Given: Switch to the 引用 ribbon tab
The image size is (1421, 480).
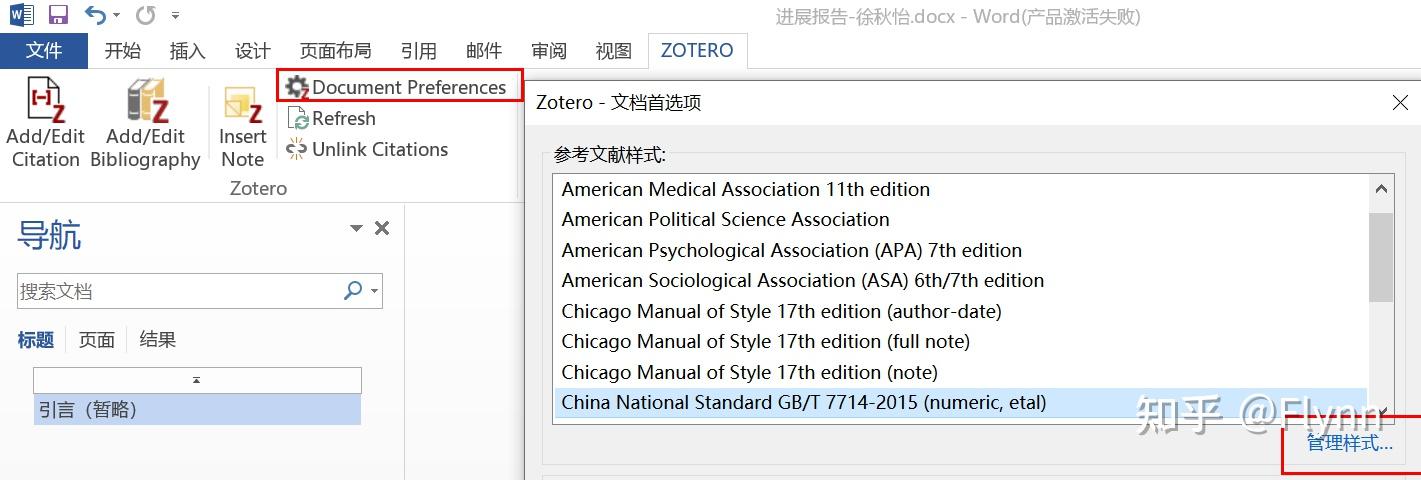Looking at the screenshot, I should [418, 51].
